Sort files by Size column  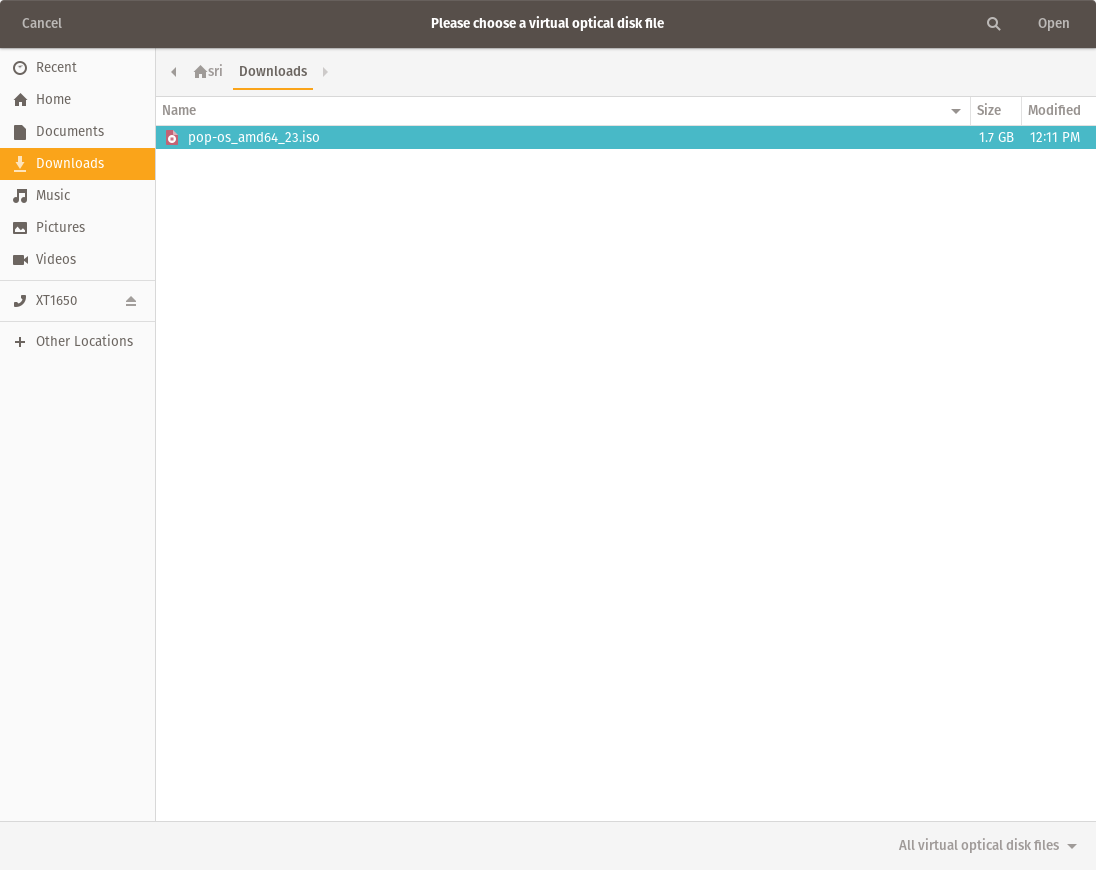tap(989, 111)
